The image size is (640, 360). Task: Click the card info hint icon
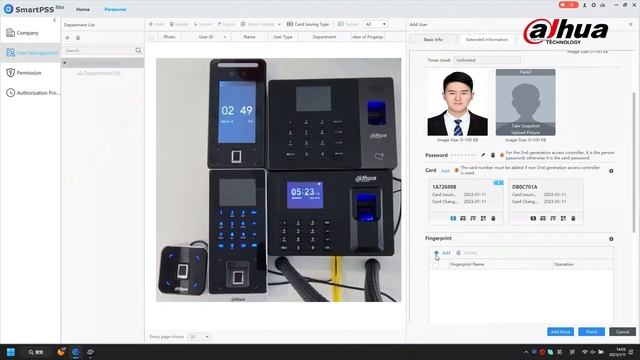point(456,170)
